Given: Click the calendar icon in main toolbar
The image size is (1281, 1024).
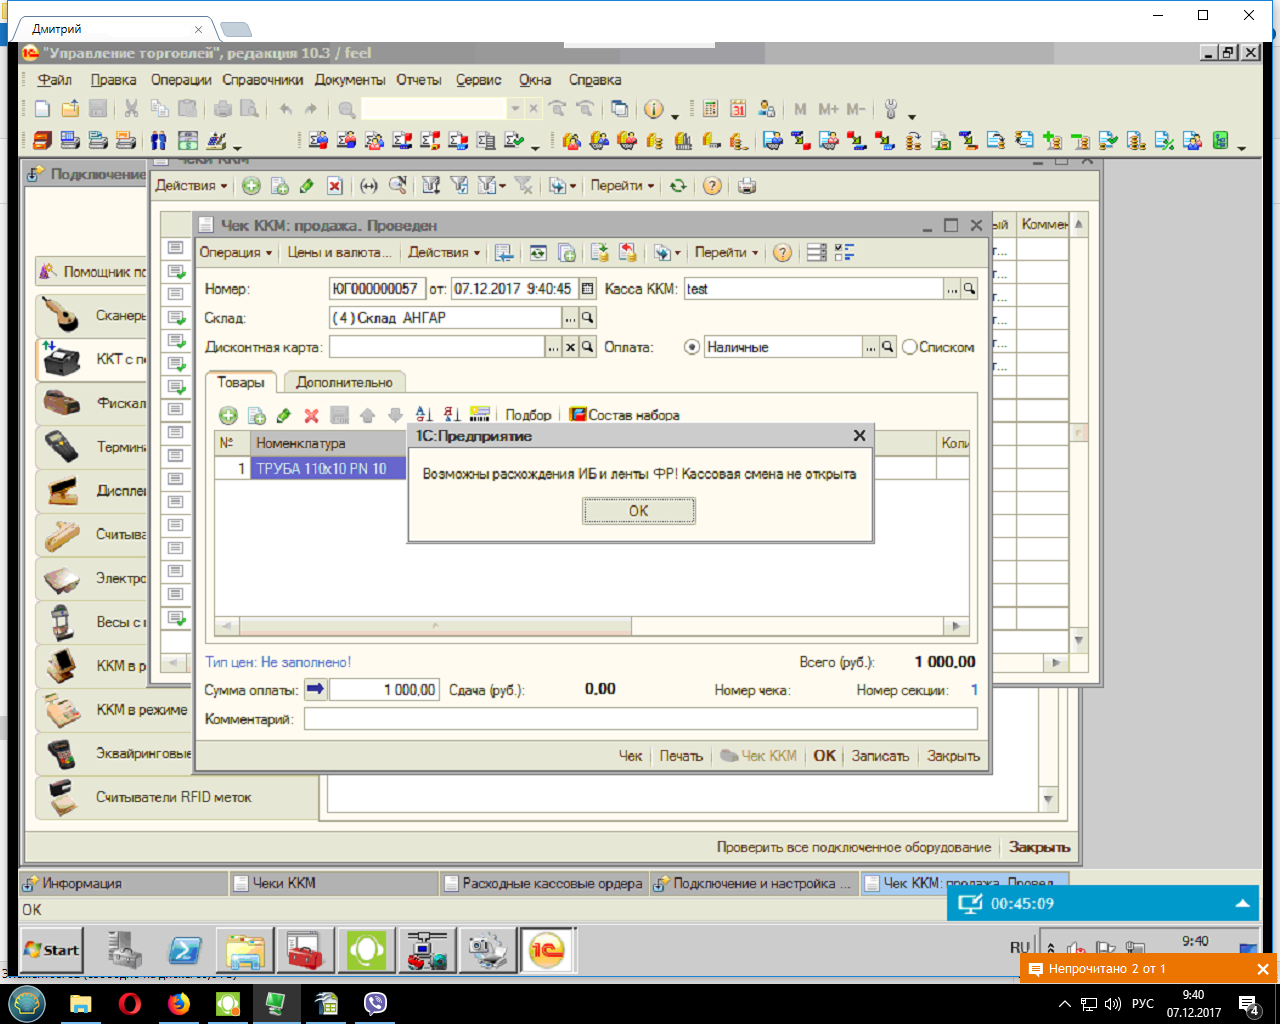Looking at the screenshot, I should [738, 109].
